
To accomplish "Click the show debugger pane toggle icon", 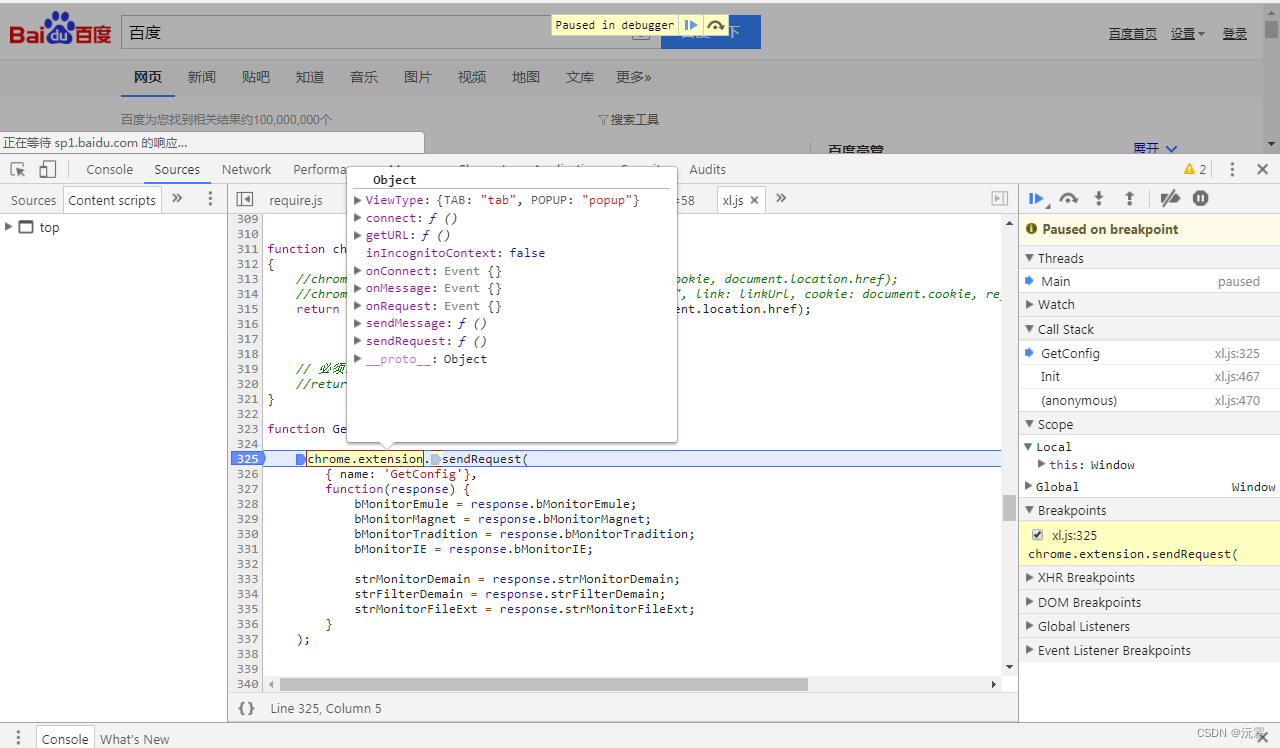I will [x=999, y=199].
